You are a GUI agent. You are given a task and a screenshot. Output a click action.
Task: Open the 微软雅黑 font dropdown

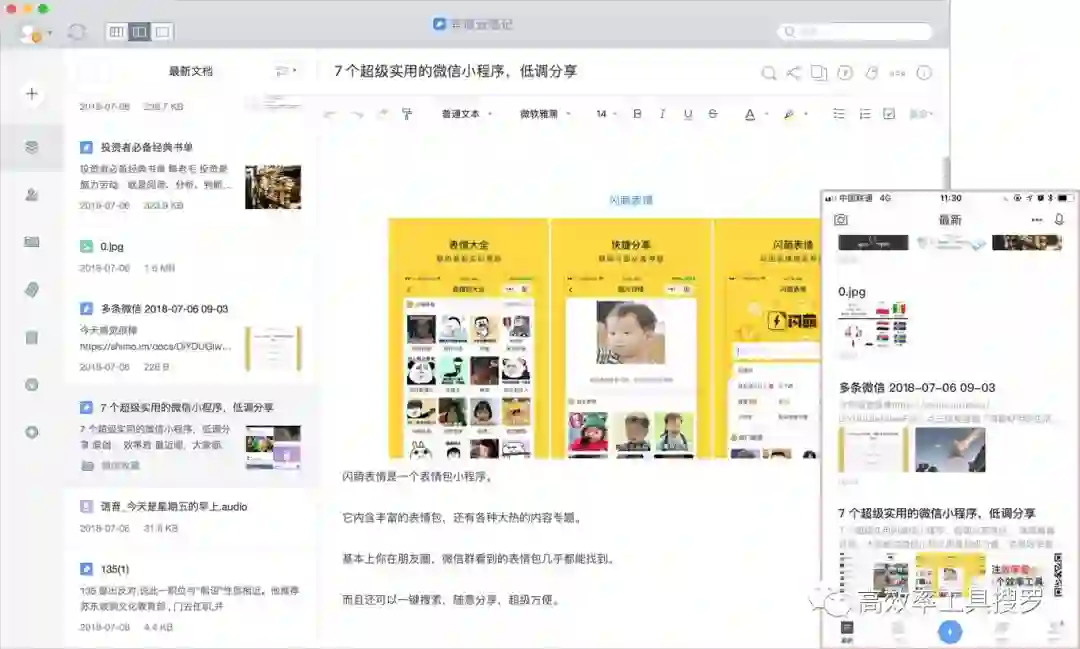coord(545,114)
